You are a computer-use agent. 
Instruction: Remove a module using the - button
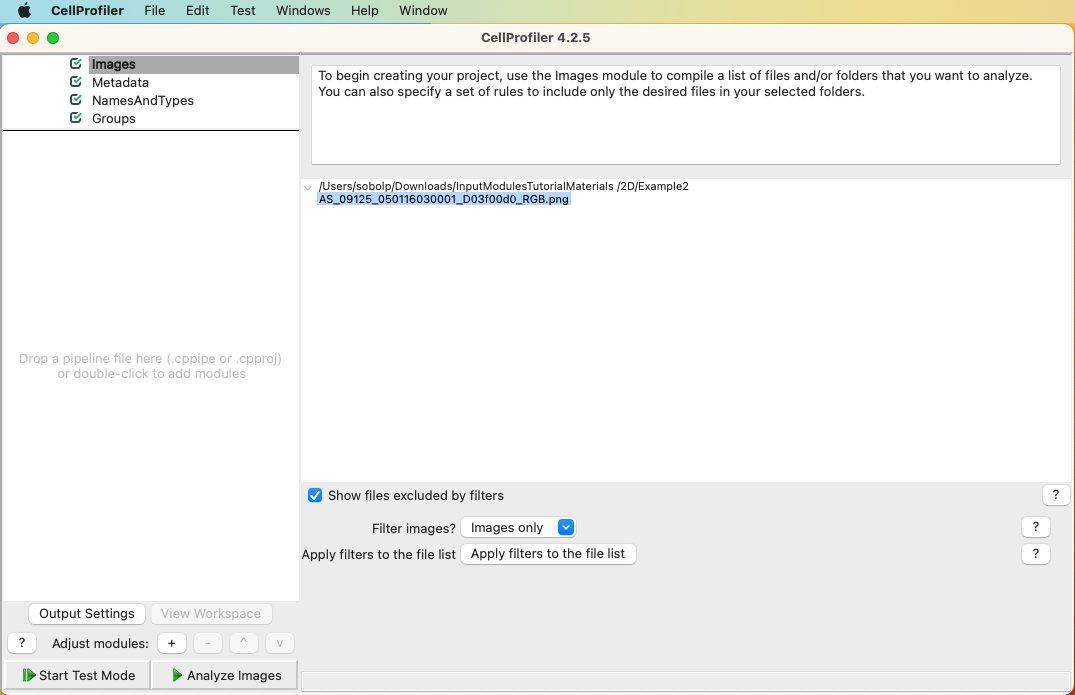click(207, 643)
